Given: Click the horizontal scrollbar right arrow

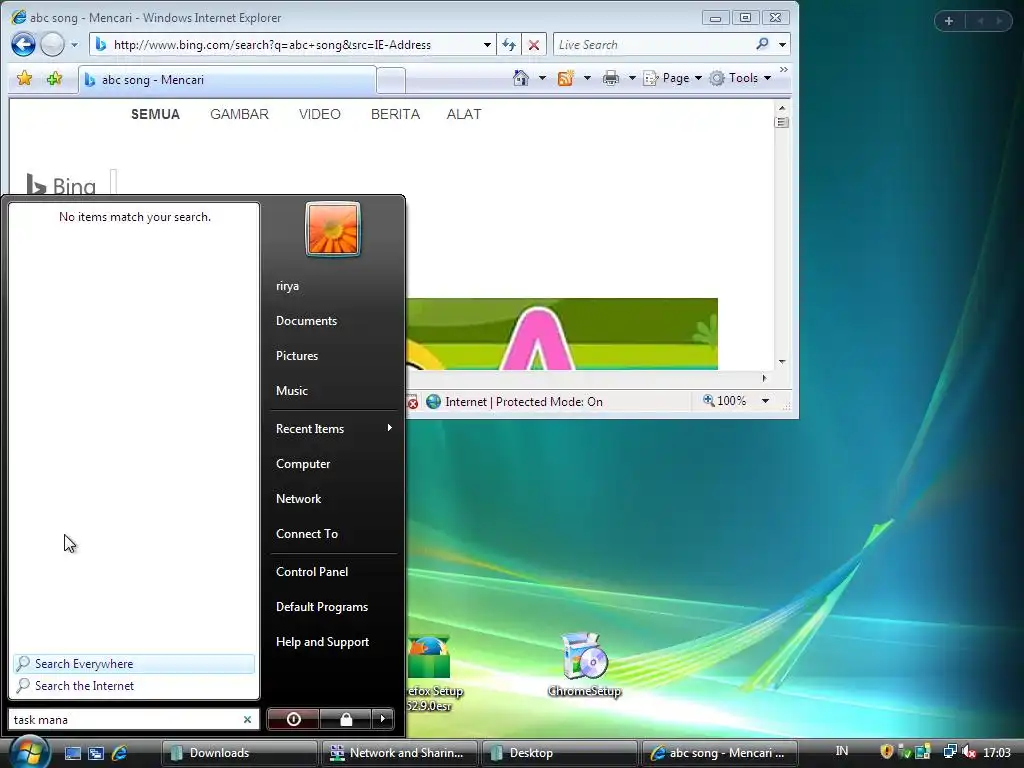Looking at the screenshot, I should (764, 377).
